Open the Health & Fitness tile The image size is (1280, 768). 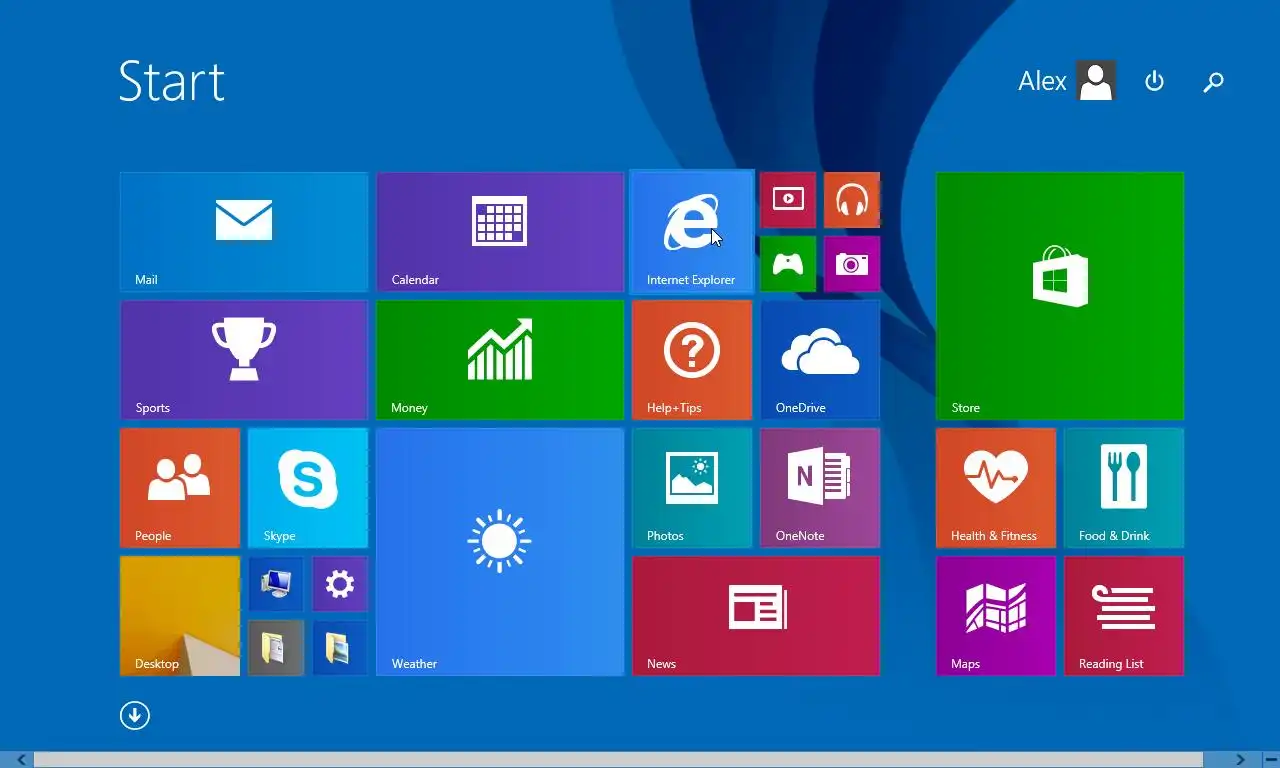pyautogui.click(x=996, y=488)
